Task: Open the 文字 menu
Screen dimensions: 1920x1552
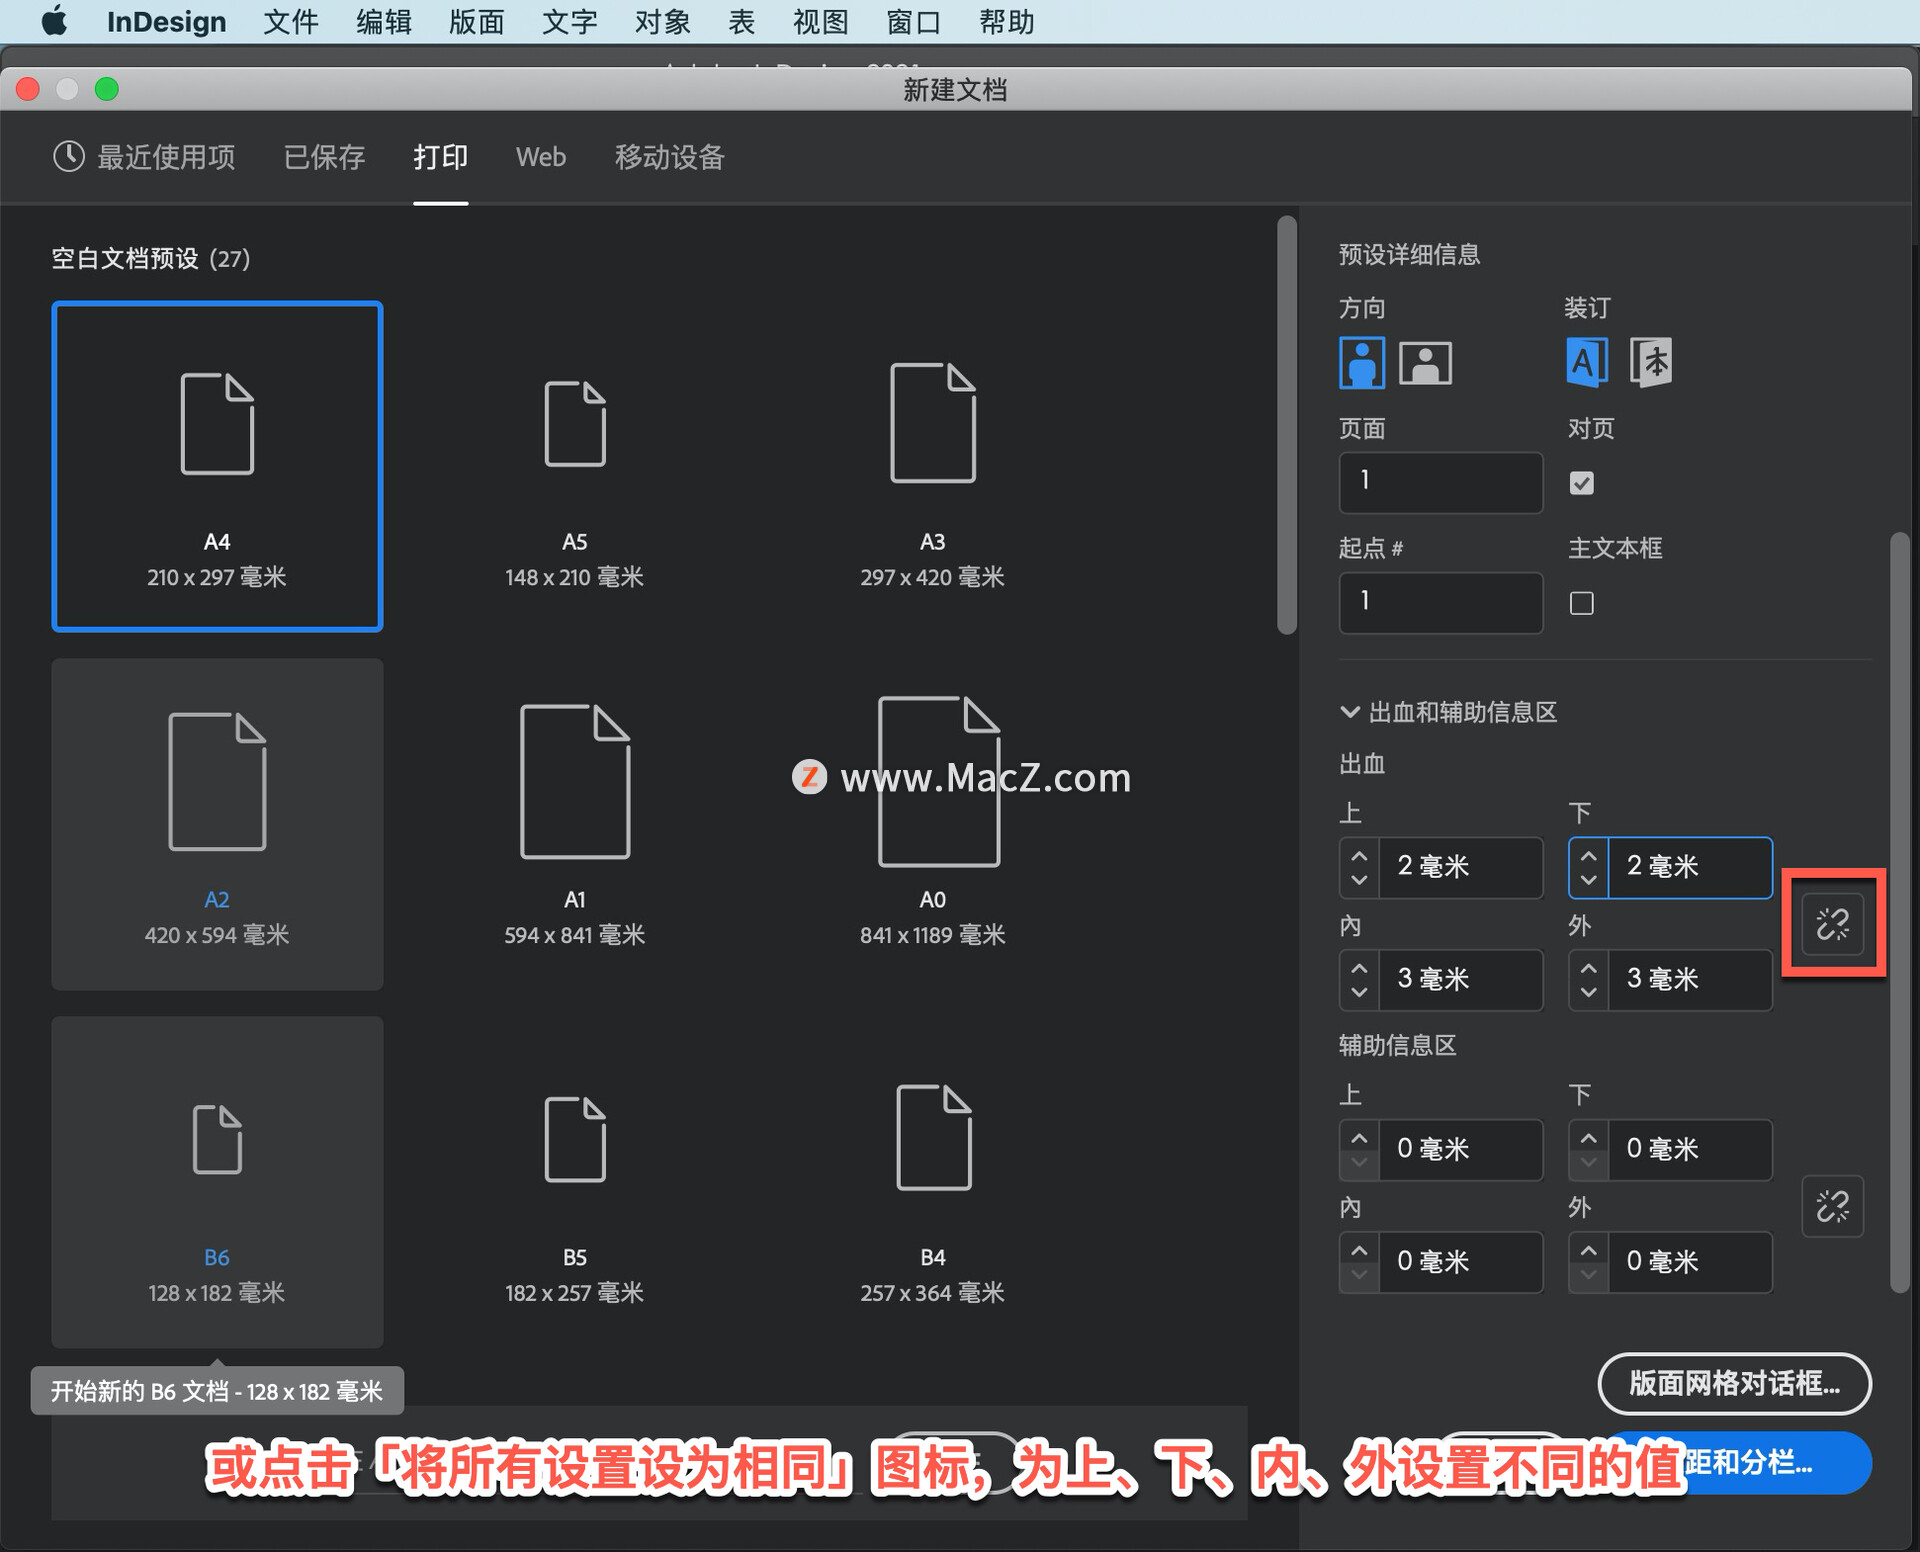Action: click(x=569, y=21)
